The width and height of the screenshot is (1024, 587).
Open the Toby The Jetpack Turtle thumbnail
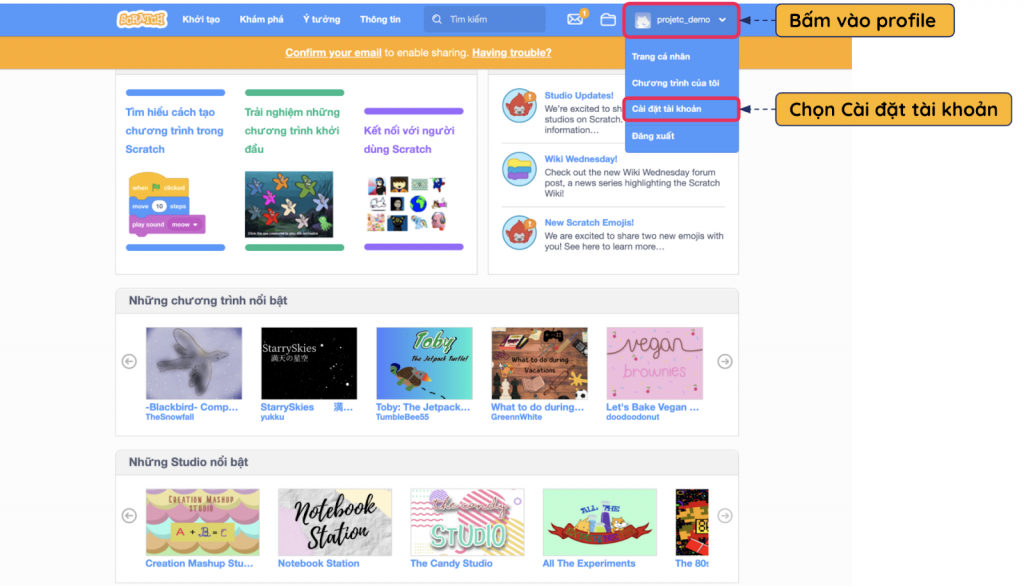pos(424,363)
